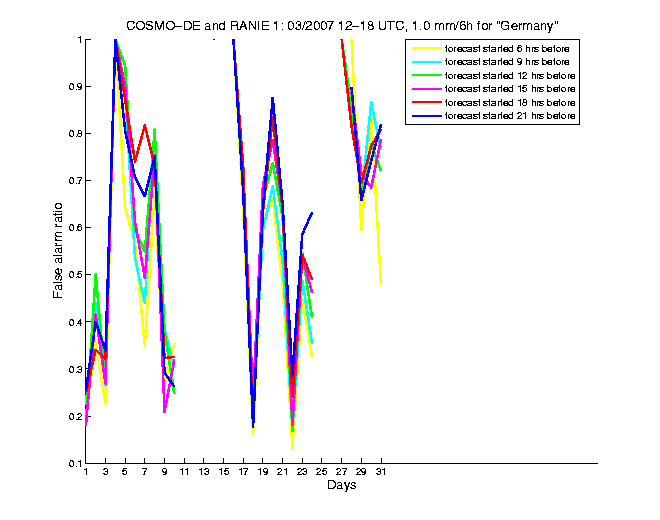This screenshot has width=660, height=520.
Task: Click x-axis day tick label '5'
Action: click(x=125, y=472)
